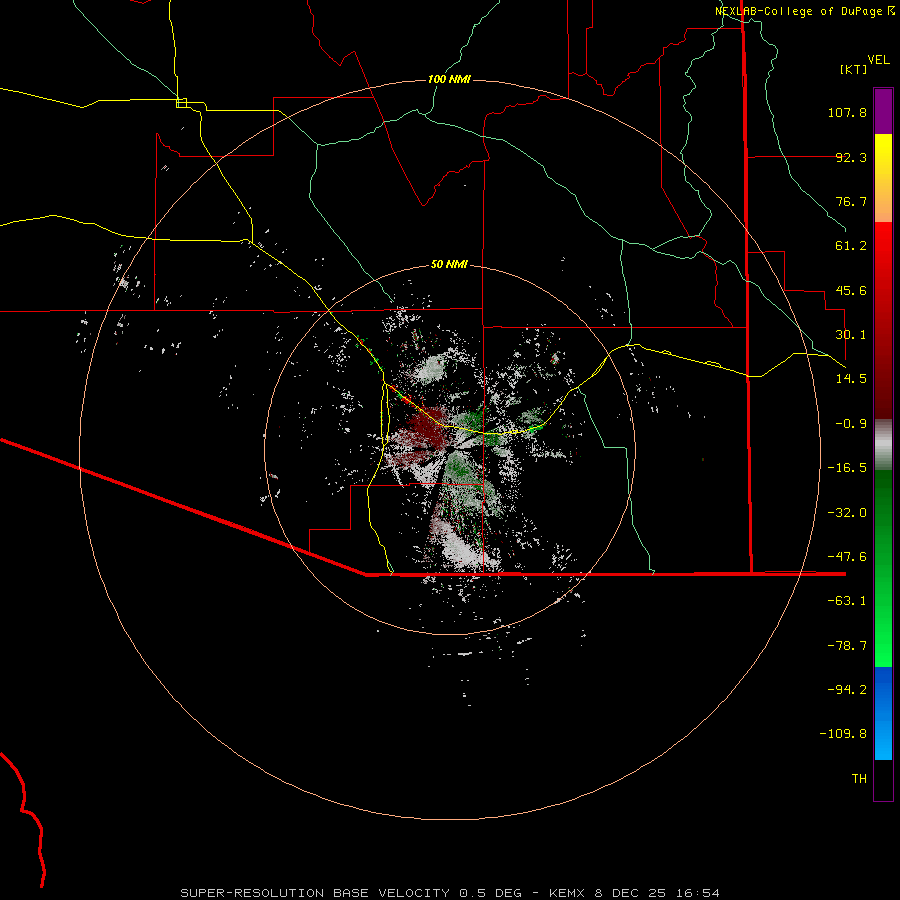900x900 pixels.
Task: Click the [KT] units label
Action: [854, 69]
